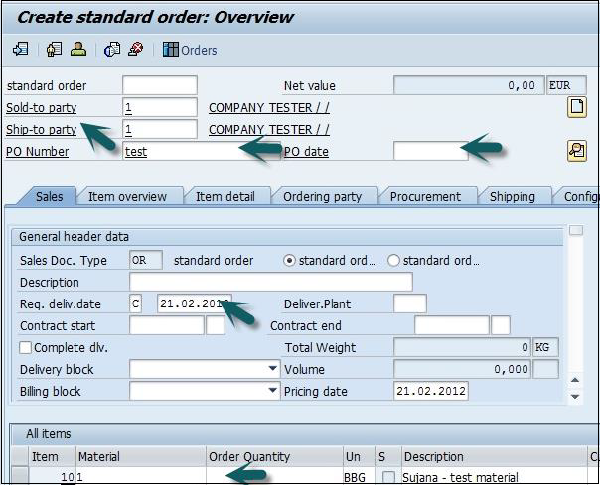This screenshot has height=485, width=600.
Task: Enable the Complete dlv. checkbox
Action: point(26,348)
